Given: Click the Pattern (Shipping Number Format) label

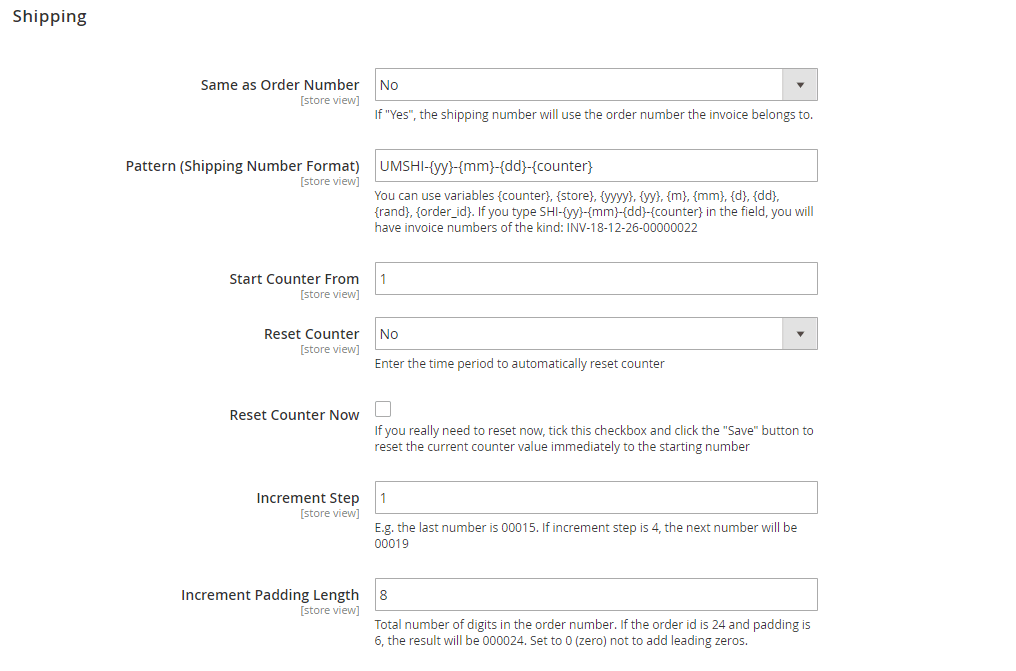Looking at the screenshot, I should [x=242, y=166].
